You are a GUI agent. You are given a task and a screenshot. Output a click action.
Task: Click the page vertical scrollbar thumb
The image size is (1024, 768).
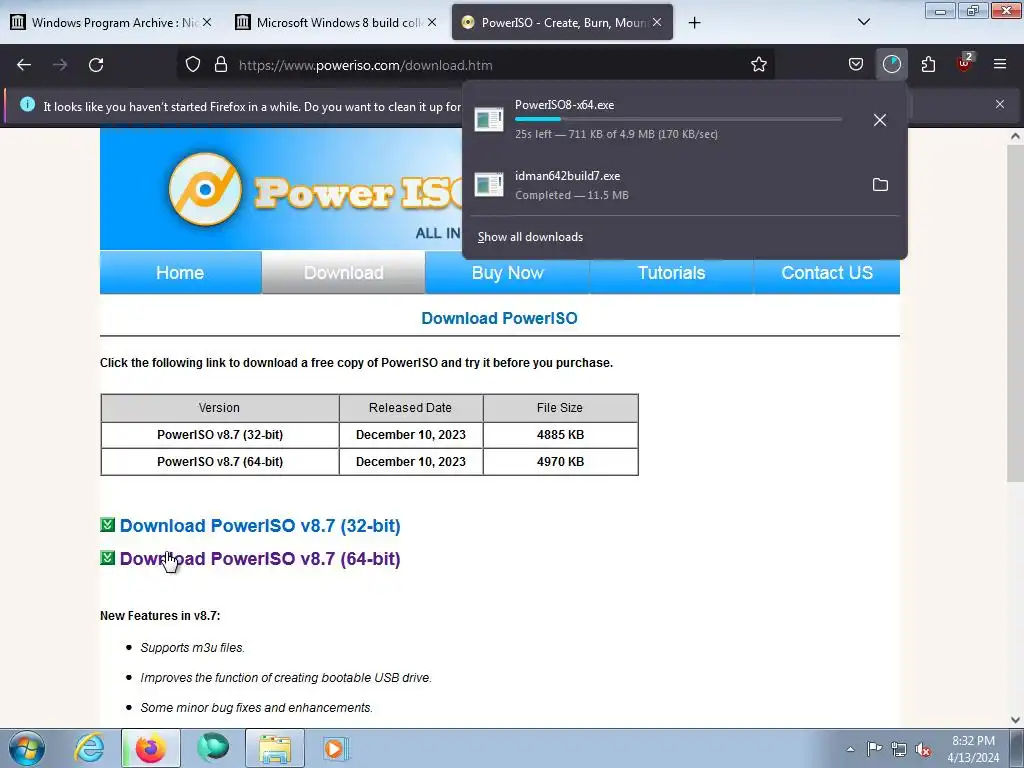1015,313
